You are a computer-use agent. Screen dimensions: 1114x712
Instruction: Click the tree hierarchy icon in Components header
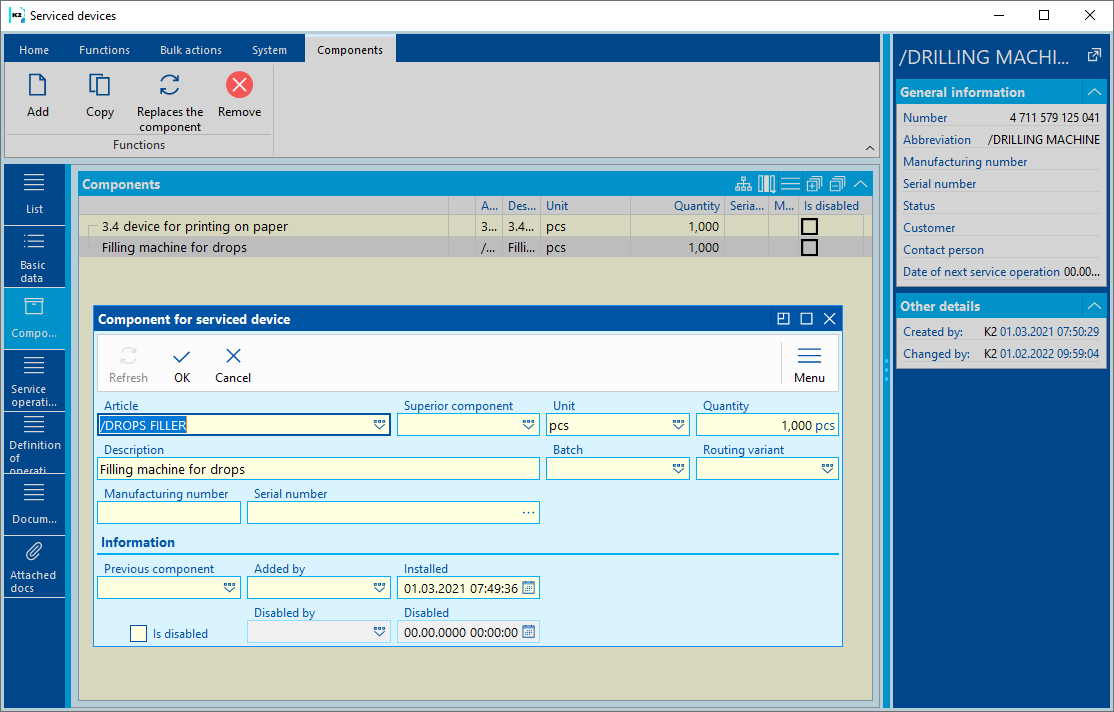(743, 184)
